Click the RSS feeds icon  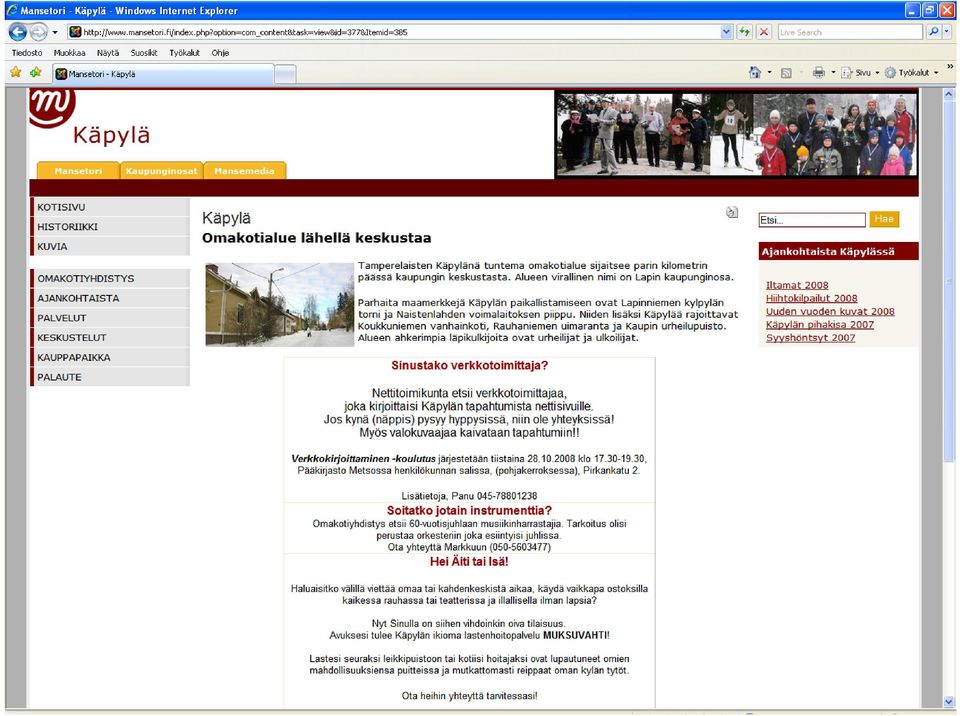[x=786, y=73]
